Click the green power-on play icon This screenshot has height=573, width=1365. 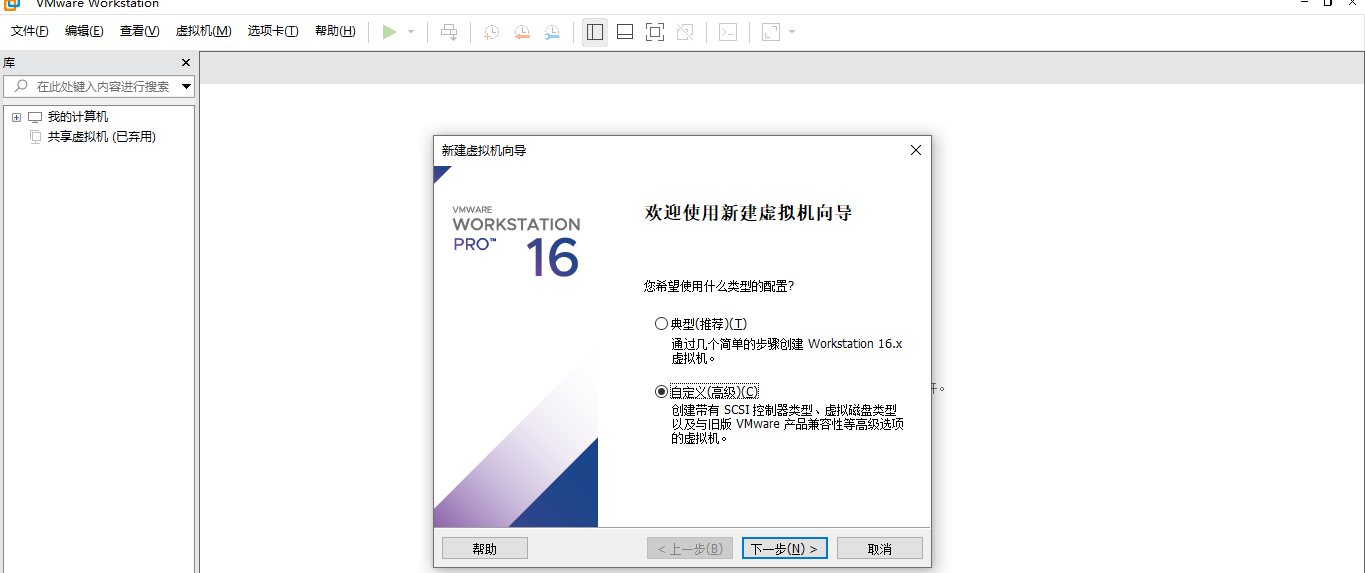pos(390,32)
